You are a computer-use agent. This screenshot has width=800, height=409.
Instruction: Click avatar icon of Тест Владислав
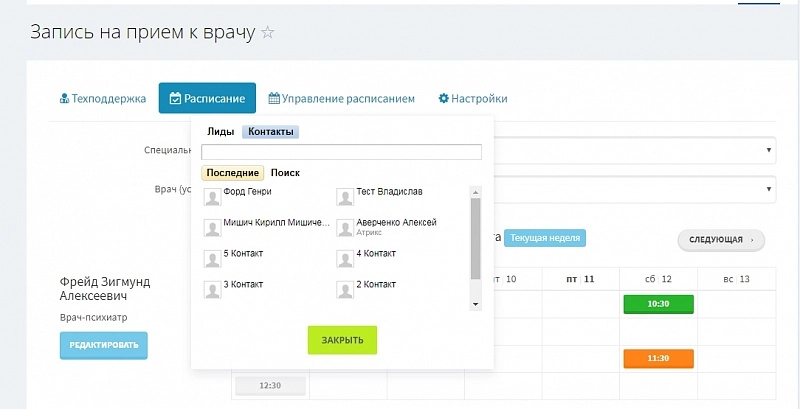coord(345,196)
